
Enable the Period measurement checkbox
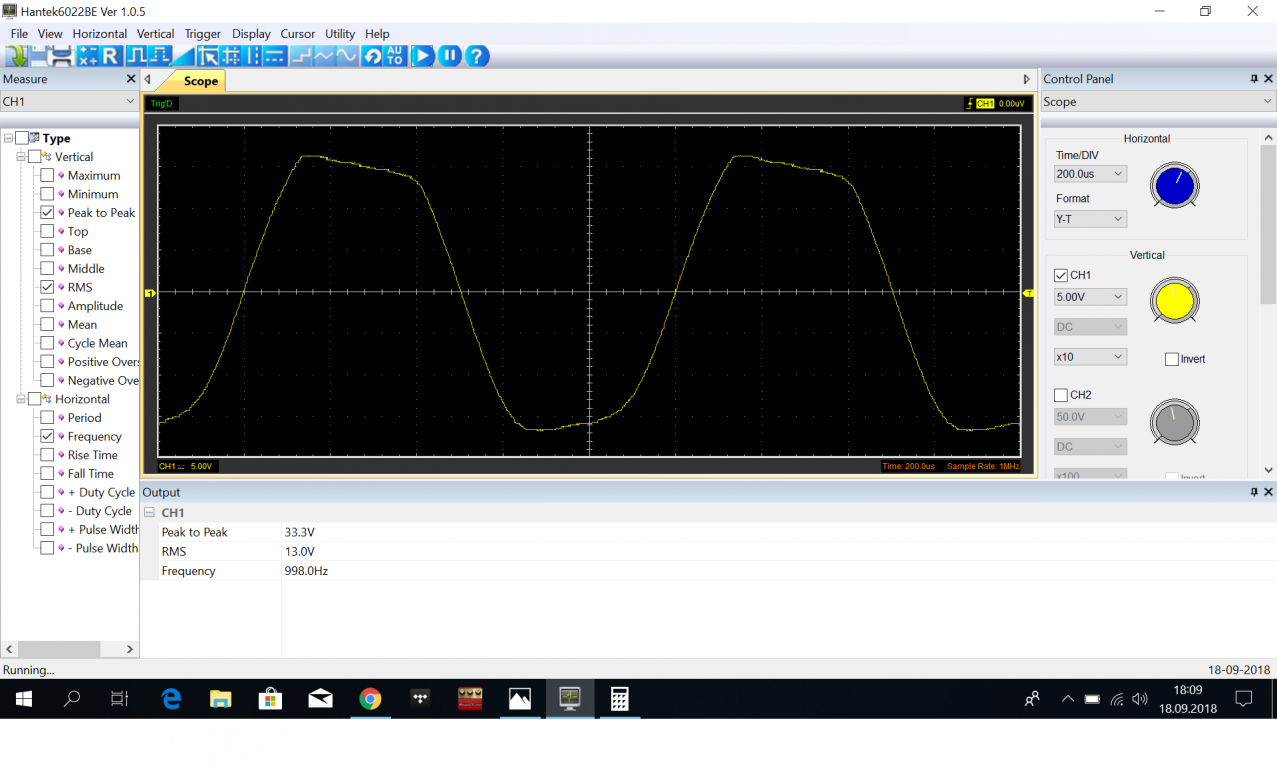point(47,417)
